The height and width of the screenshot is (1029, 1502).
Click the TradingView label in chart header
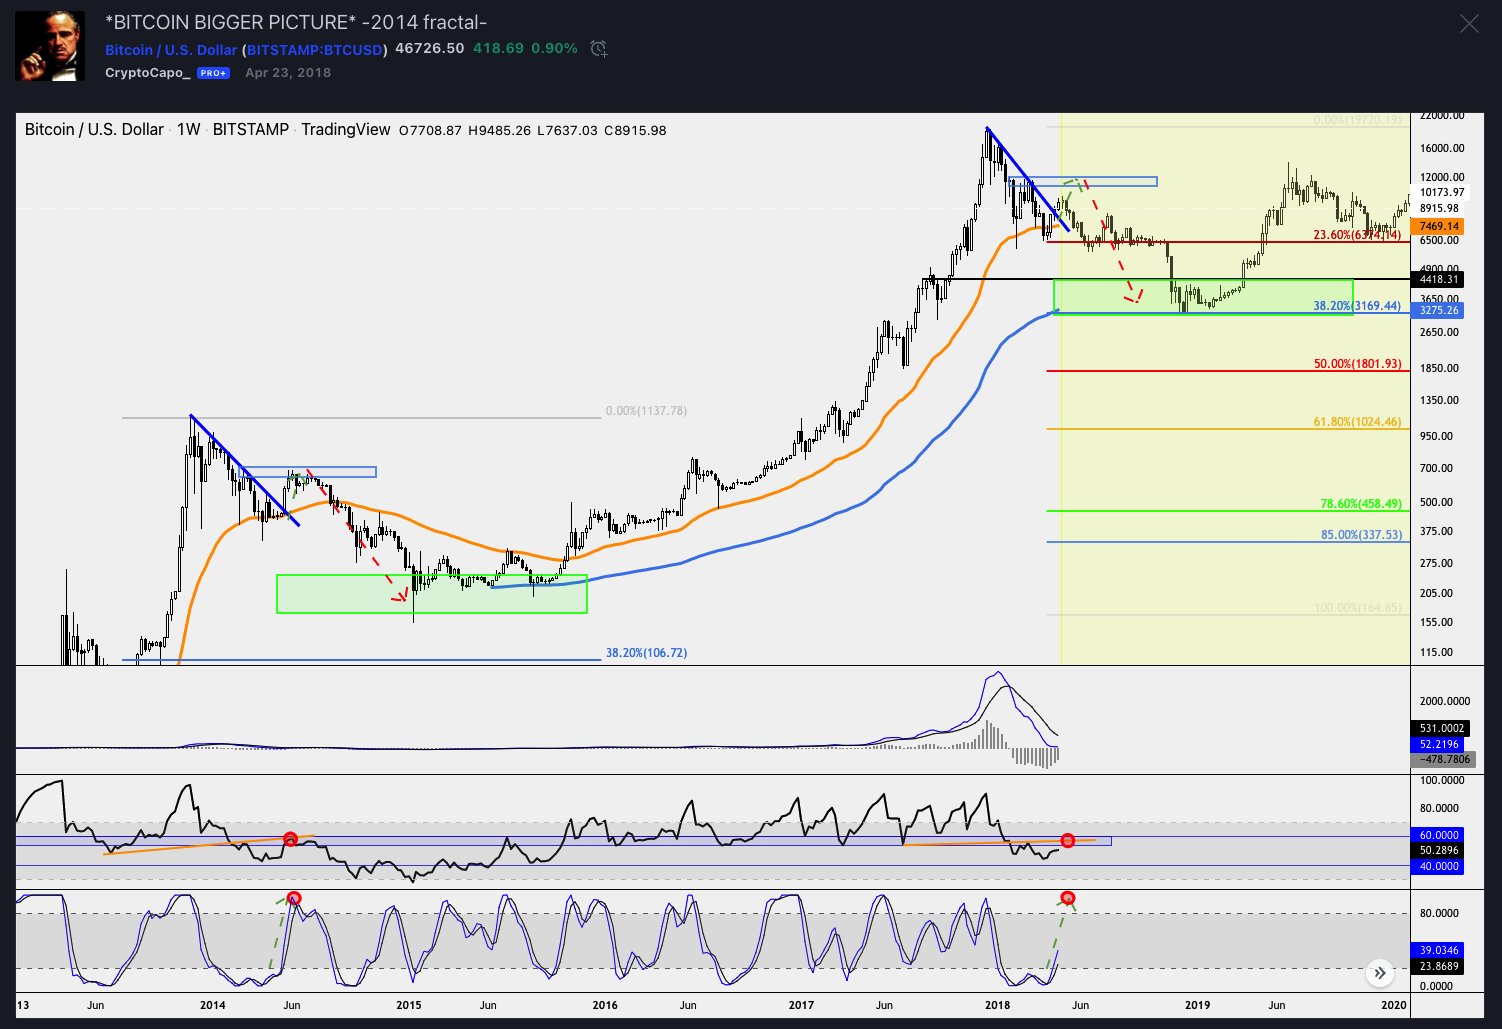pos(346,130)
